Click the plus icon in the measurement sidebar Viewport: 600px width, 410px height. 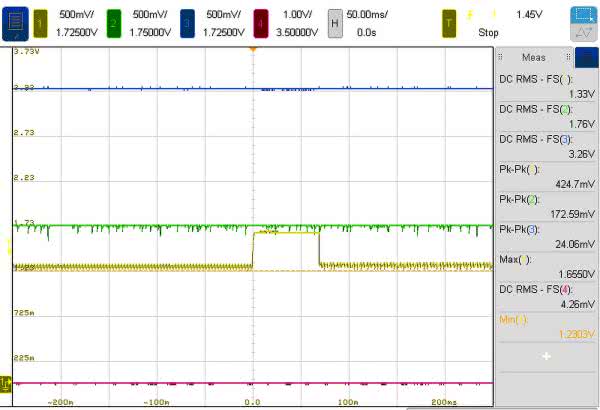tap(546, 356)
